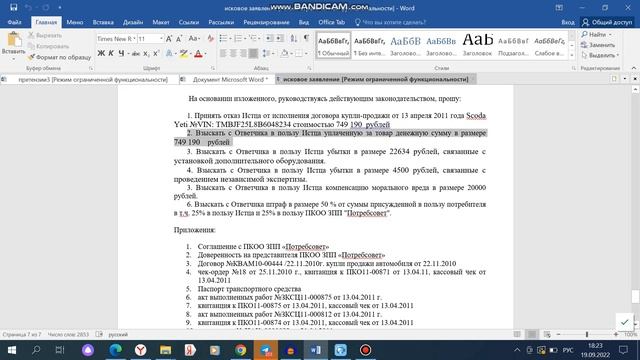640x360 pixels.
Task: Click Format Painter (Формат по образцу)
Action: [x=60, y=57]
